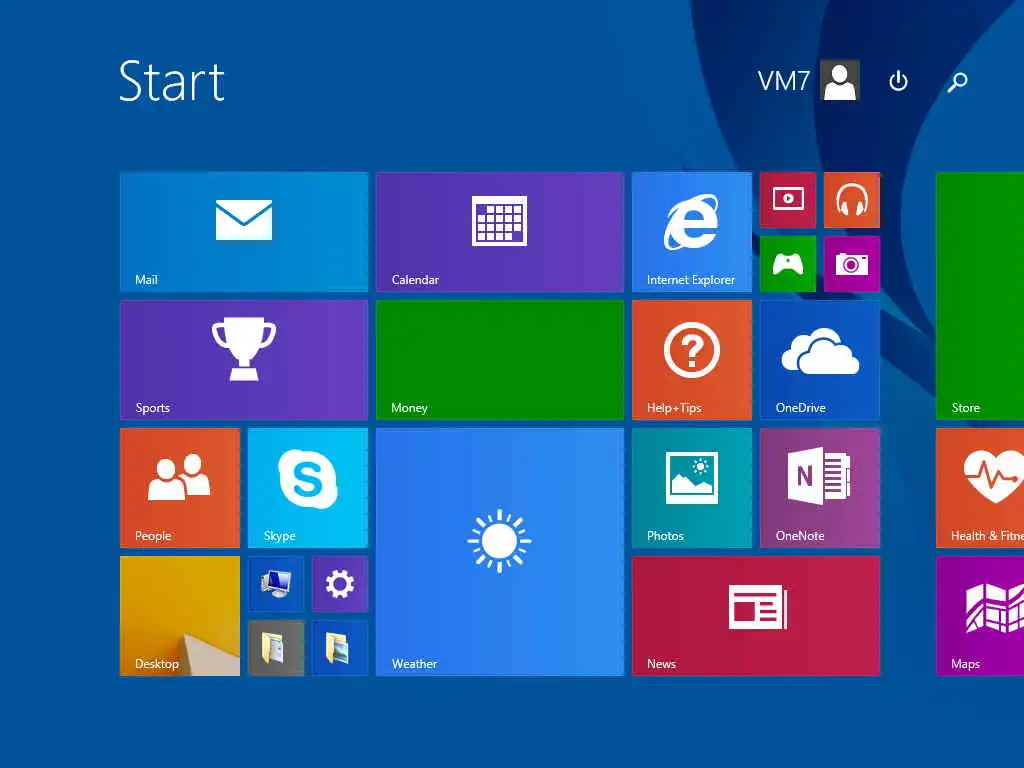Open This PC computer small tile
The image size is (1024, 768).
276,584
